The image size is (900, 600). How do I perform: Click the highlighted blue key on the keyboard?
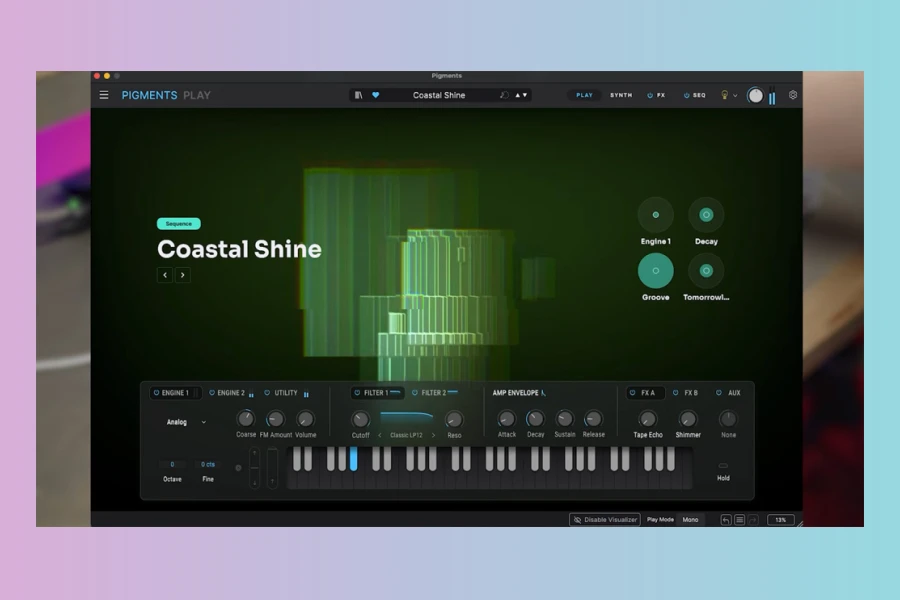click(354, 459)
